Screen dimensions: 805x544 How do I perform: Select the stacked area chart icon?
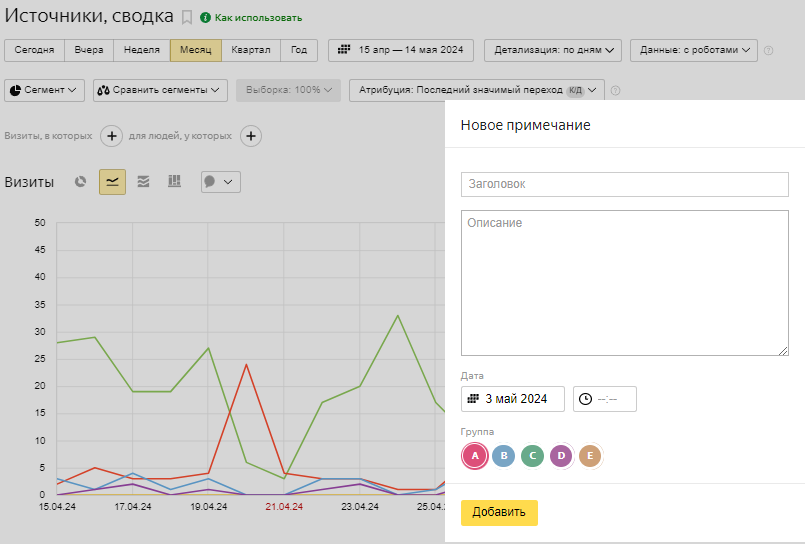(x=143, y=182)
